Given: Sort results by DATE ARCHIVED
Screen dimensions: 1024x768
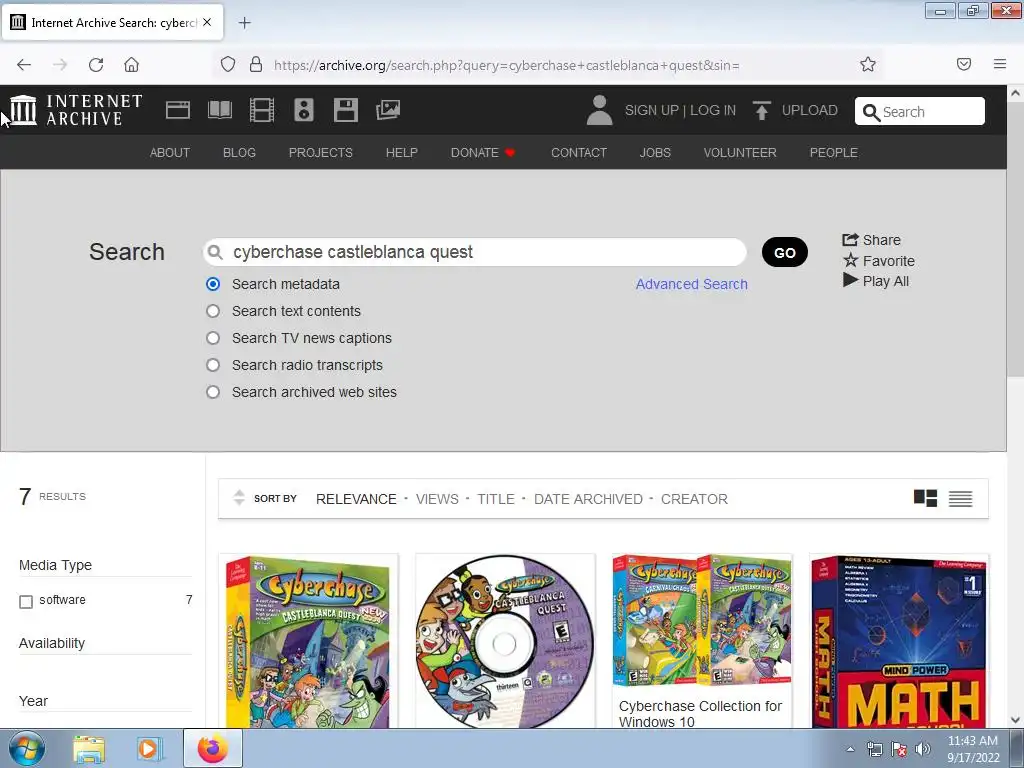Looking at the screenshot, I should pyautogui.click(x=588, y=499).
